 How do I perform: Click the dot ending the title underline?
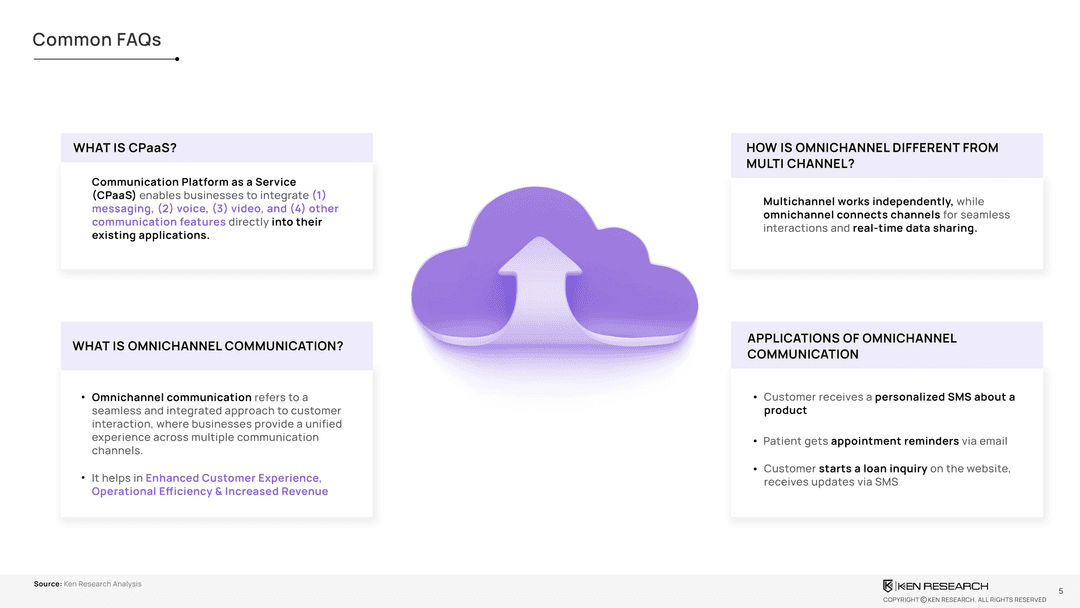(177, 59)
